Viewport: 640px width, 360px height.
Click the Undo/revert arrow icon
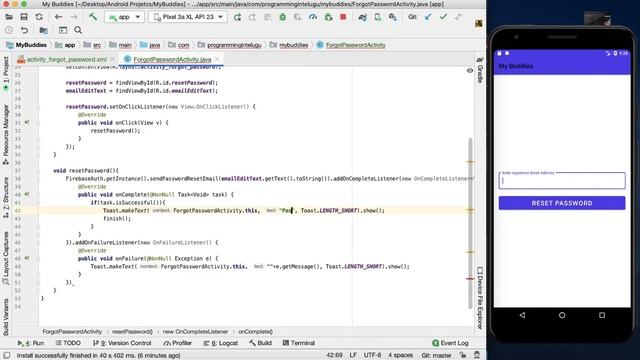coord(24,30)
